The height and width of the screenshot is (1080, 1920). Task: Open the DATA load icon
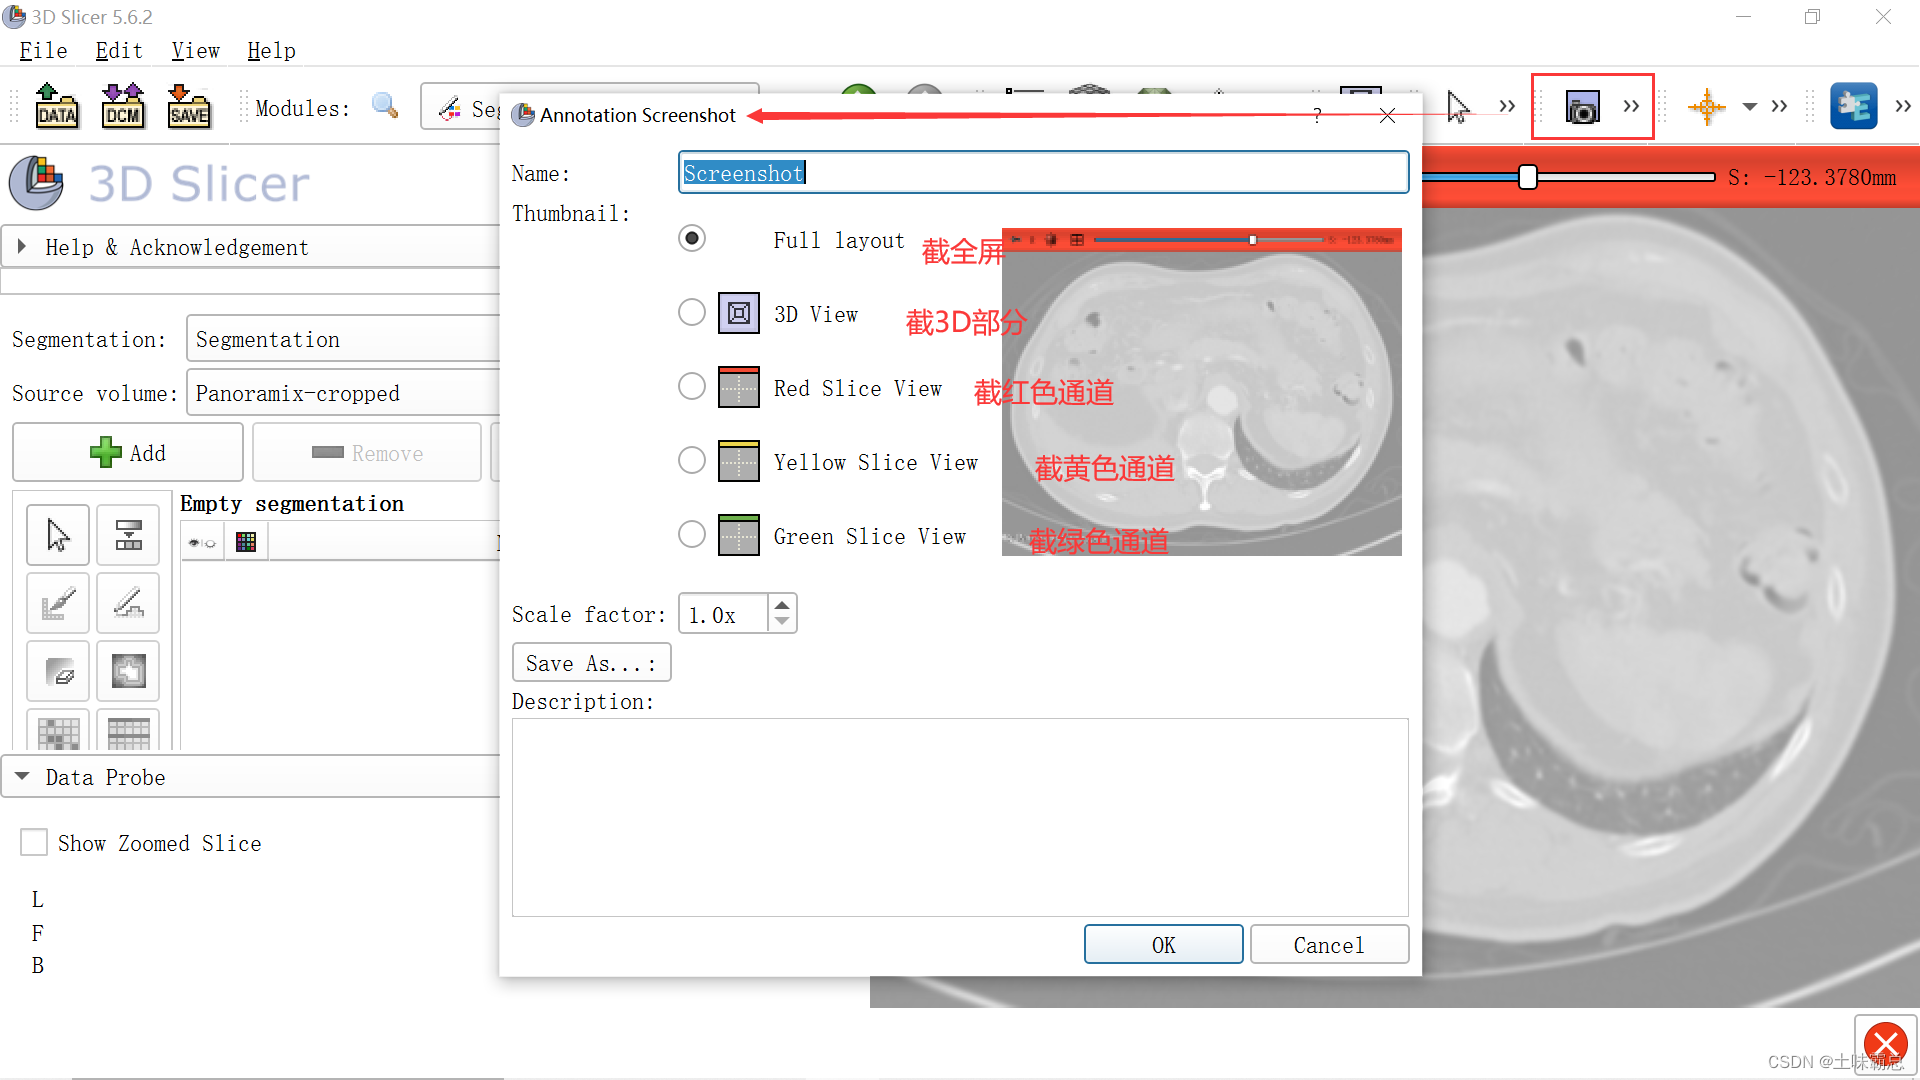[x=57, y=106]
